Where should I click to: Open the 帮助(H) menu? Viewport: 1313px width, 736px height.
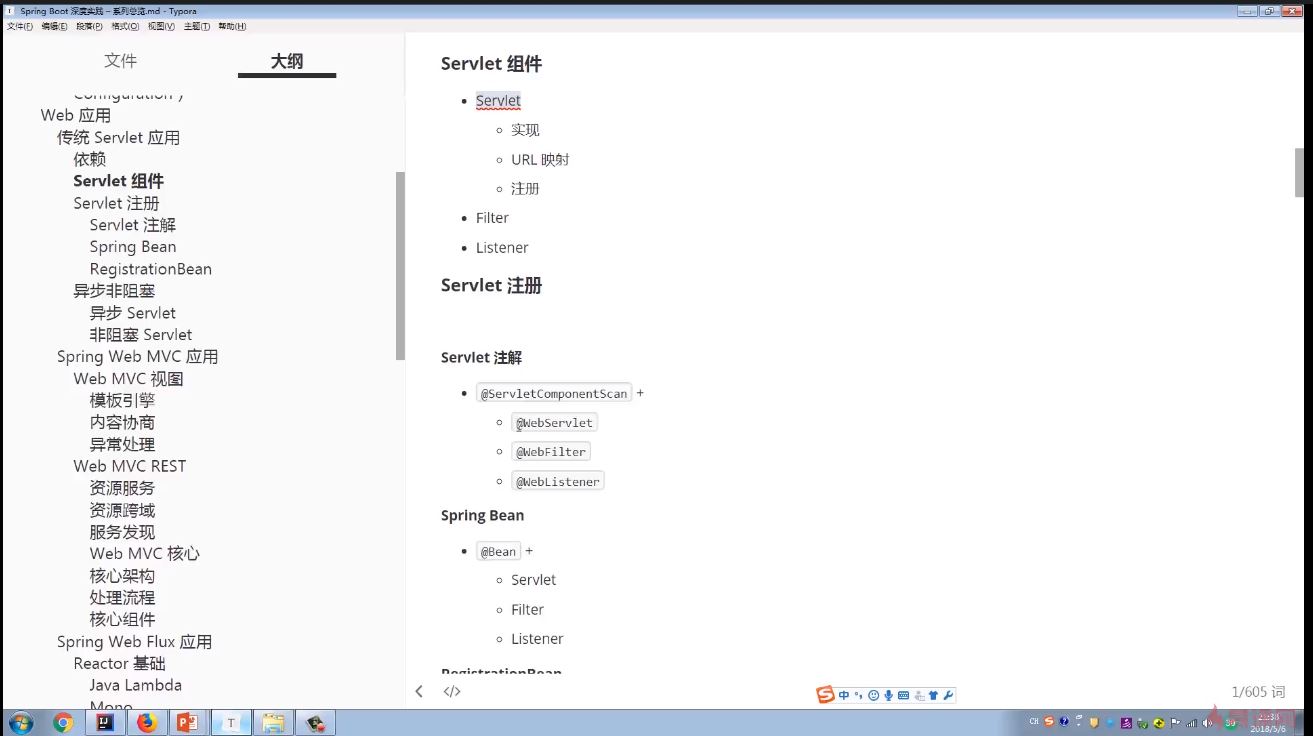[232, 26]
